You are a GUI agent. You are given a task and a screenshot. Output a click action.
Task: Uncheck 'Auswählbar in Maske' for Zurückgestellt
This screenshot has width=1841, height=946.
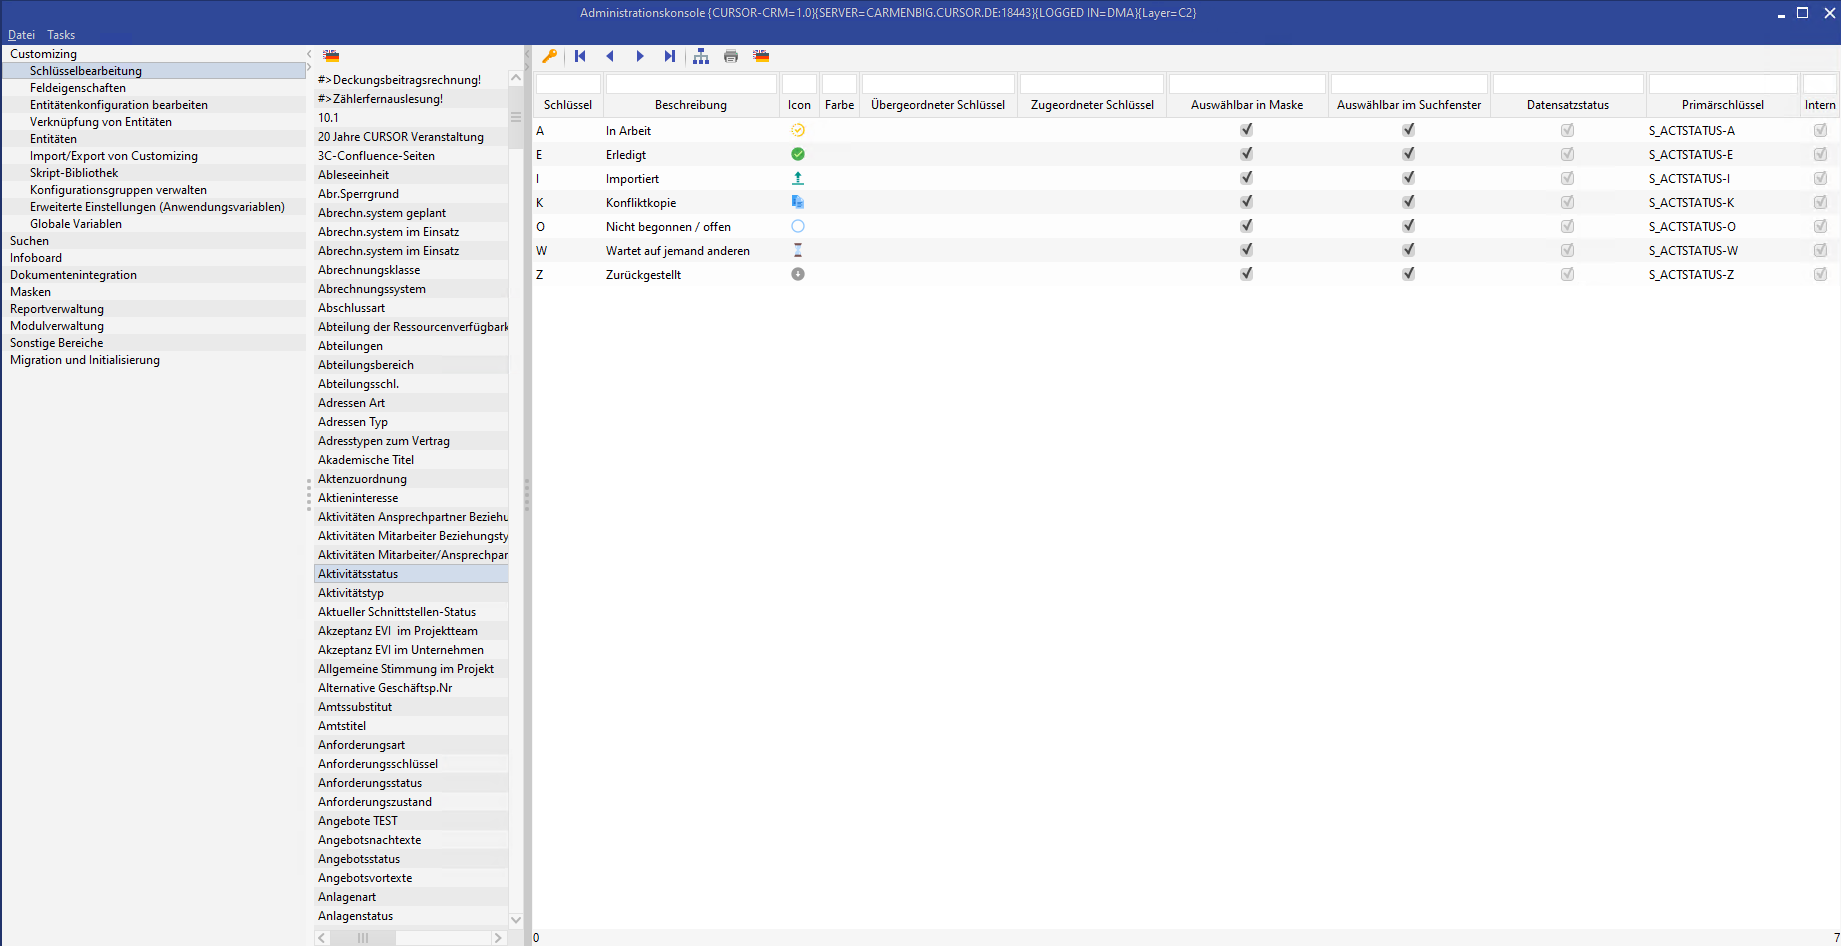(x=1246, y=274)
